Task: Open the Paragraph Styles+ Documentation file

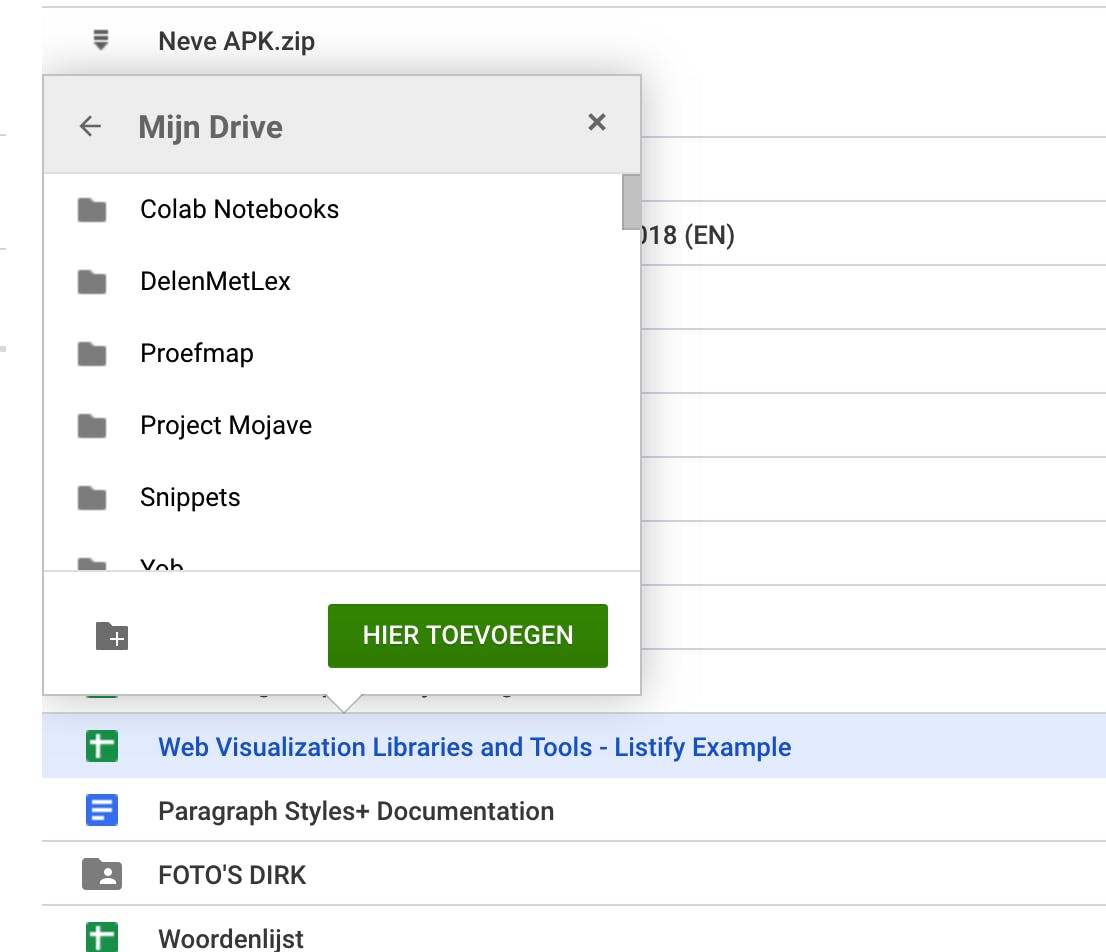Action: click(356, 811)
